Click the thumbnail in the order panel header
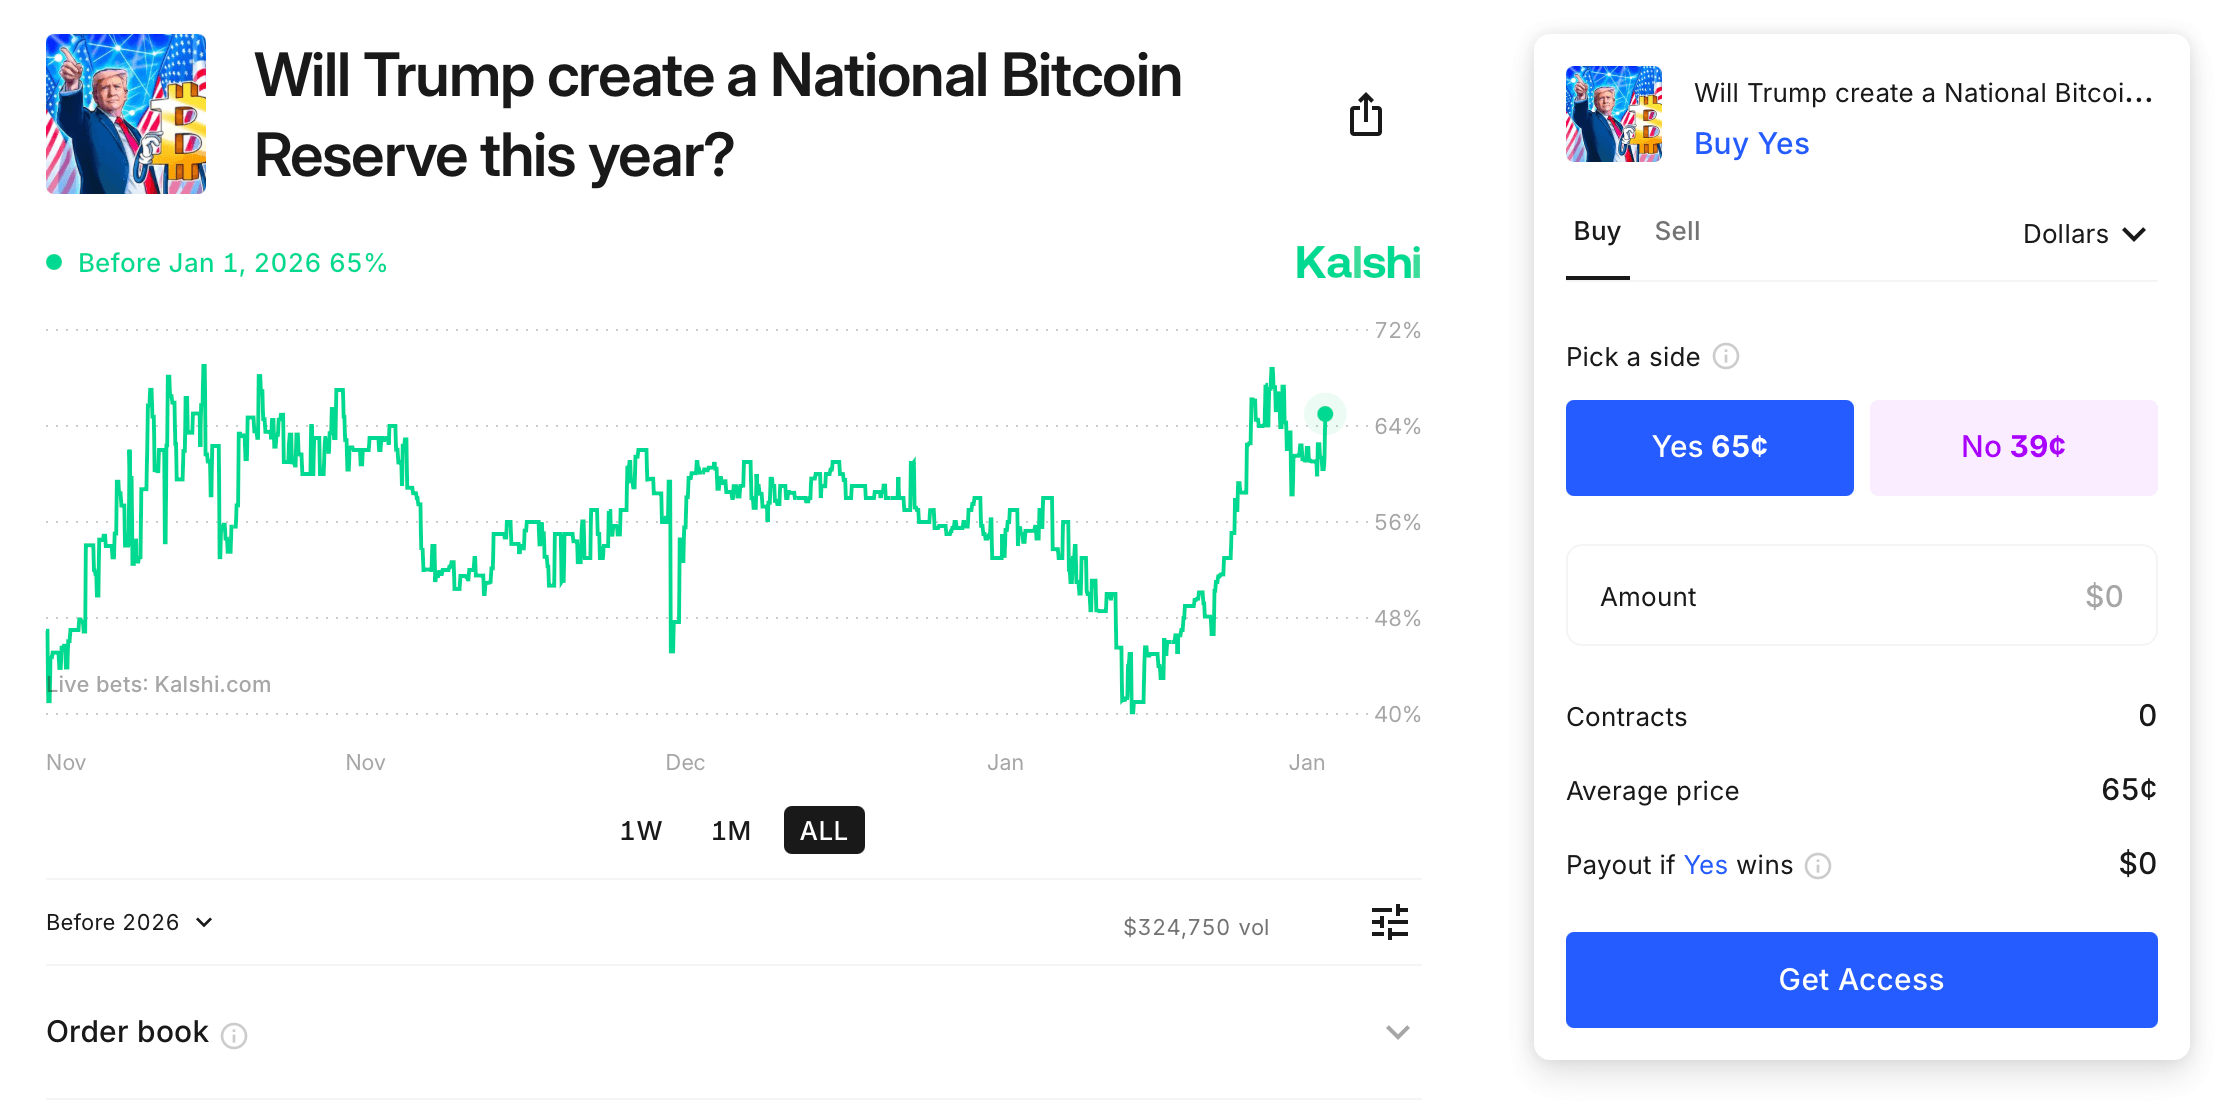Viewport: 2222px width, 1116px height. 1613,113
